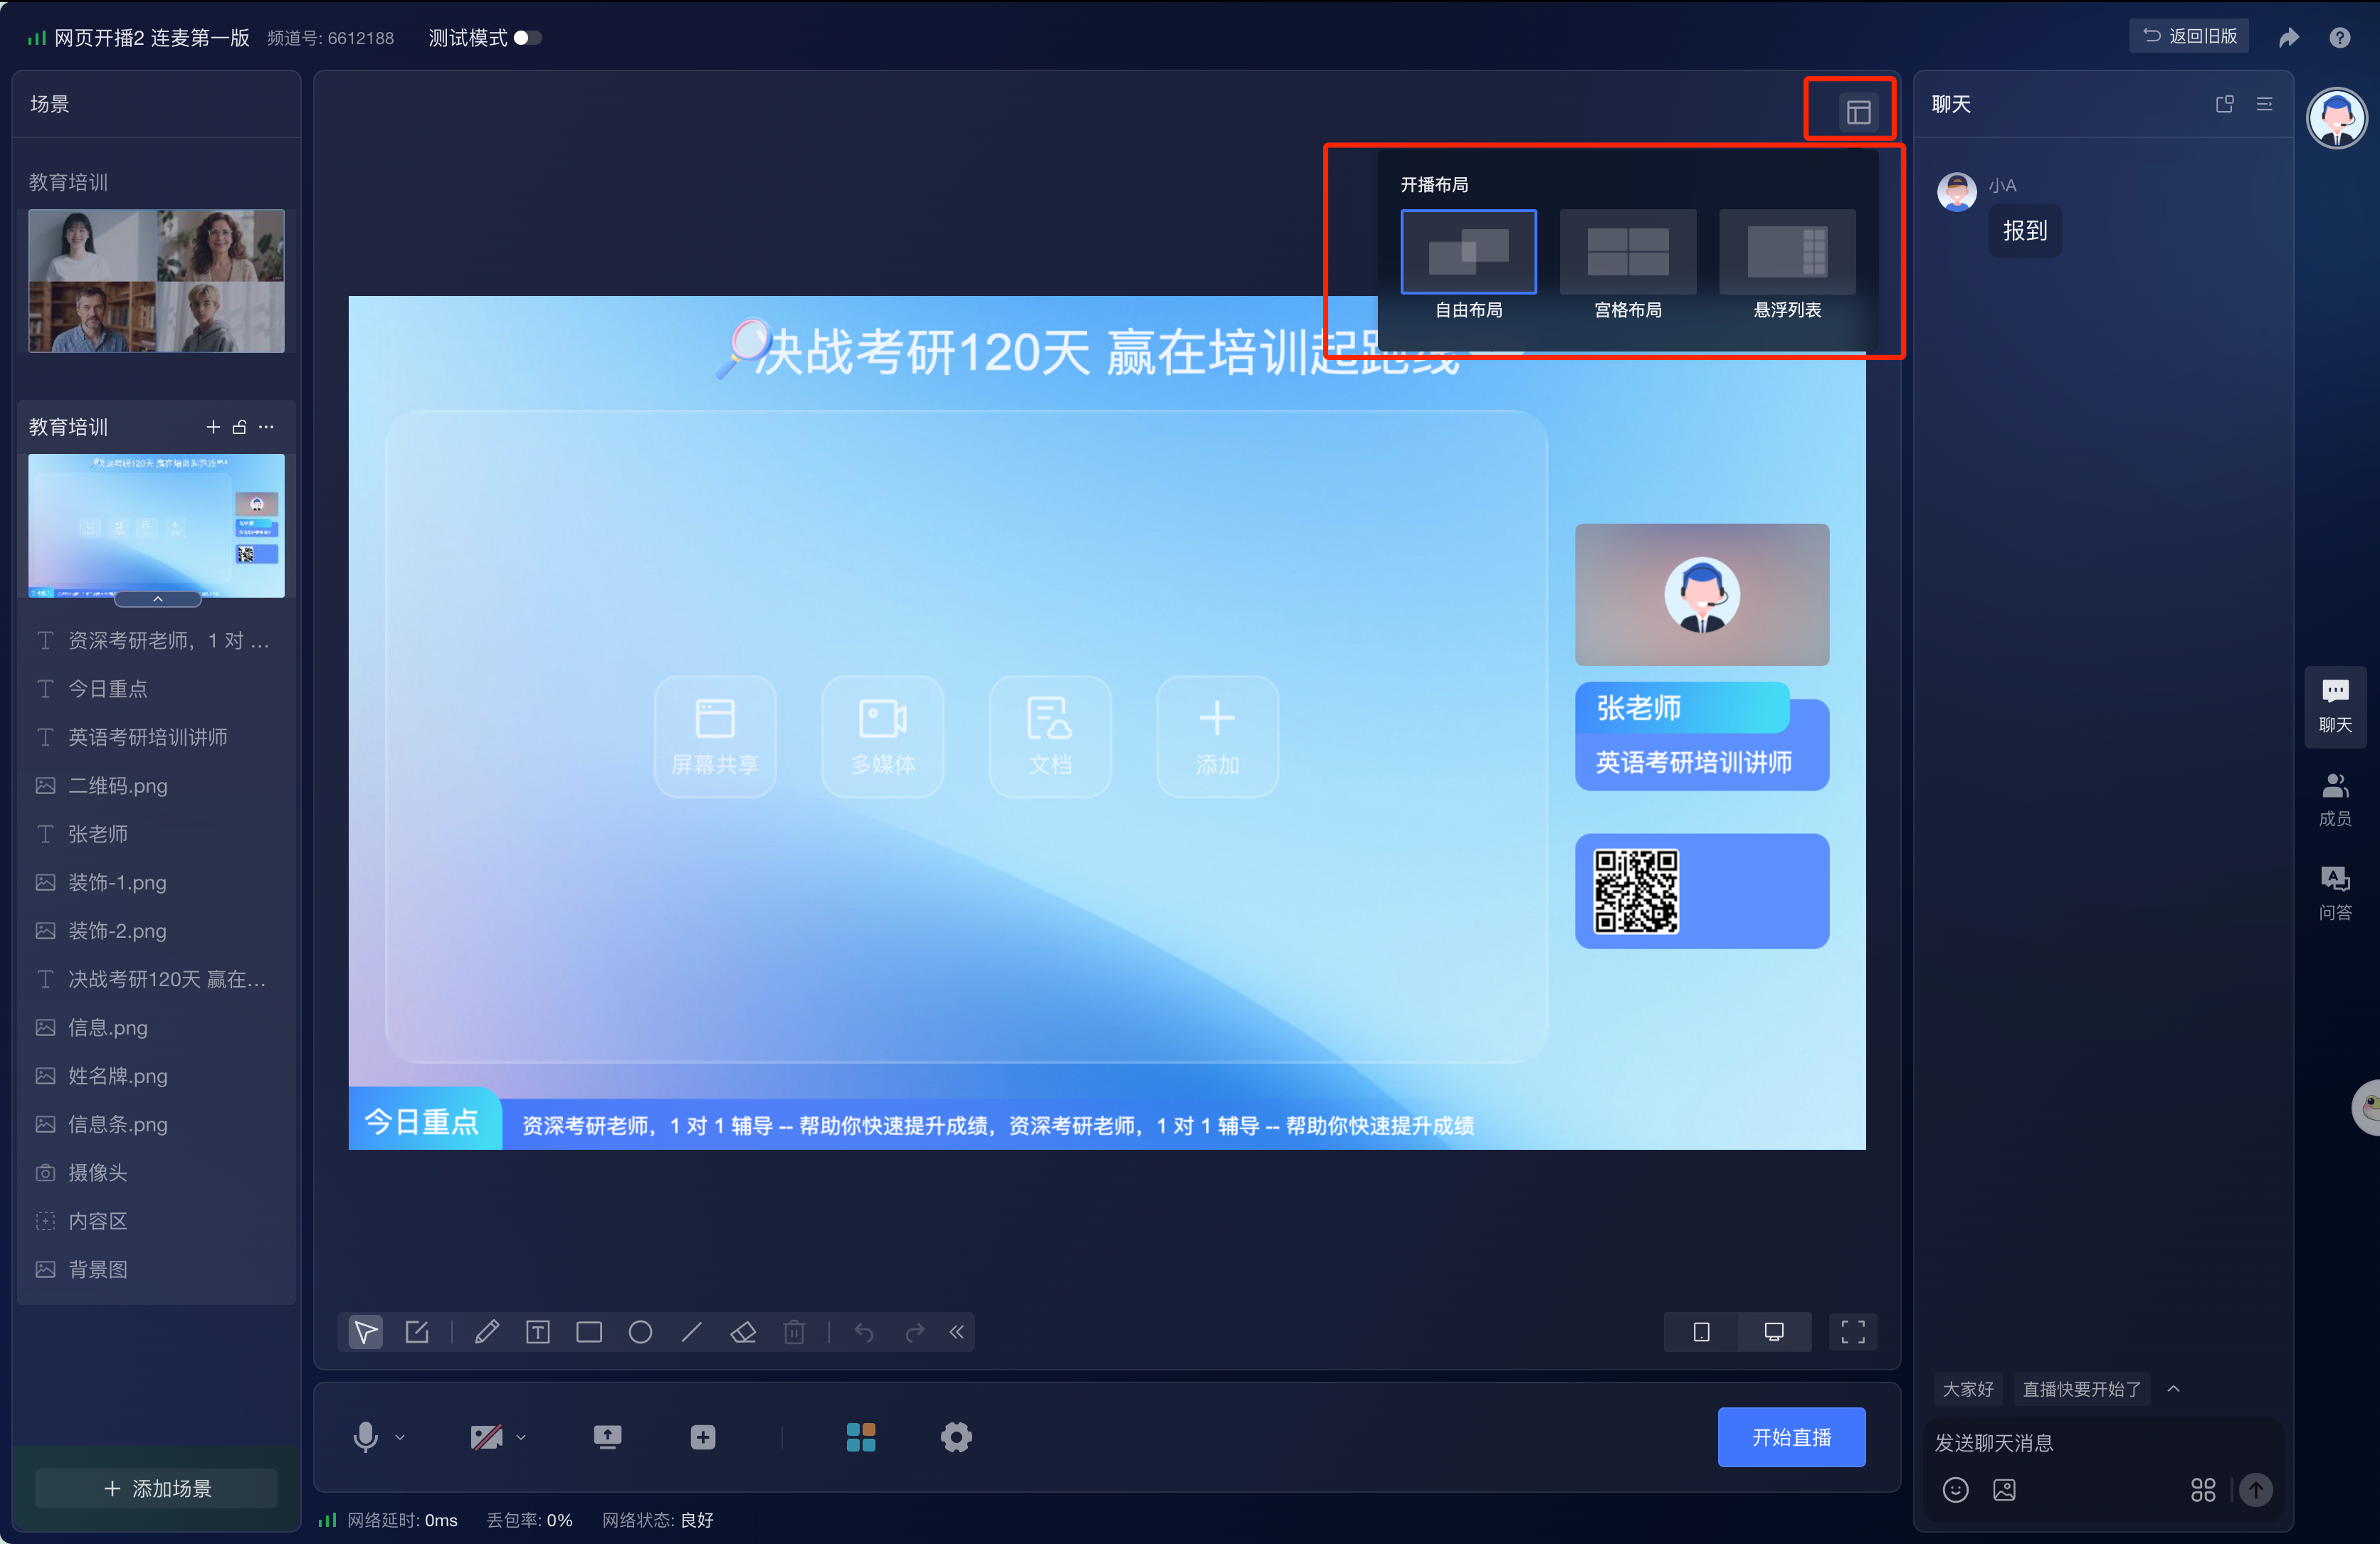Collapse the scene layer list chevron
This screenshot has width=2380, height=1544.
[158, 599]
